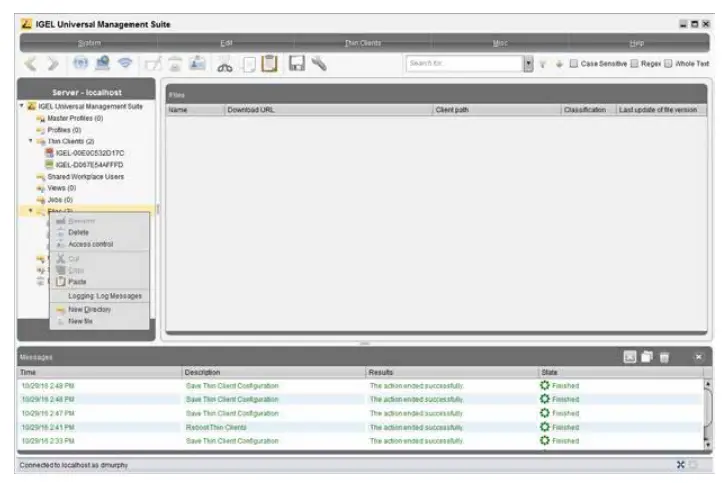
Task: Sort by the Download URL column header
Action: click(x=328, y=109)
